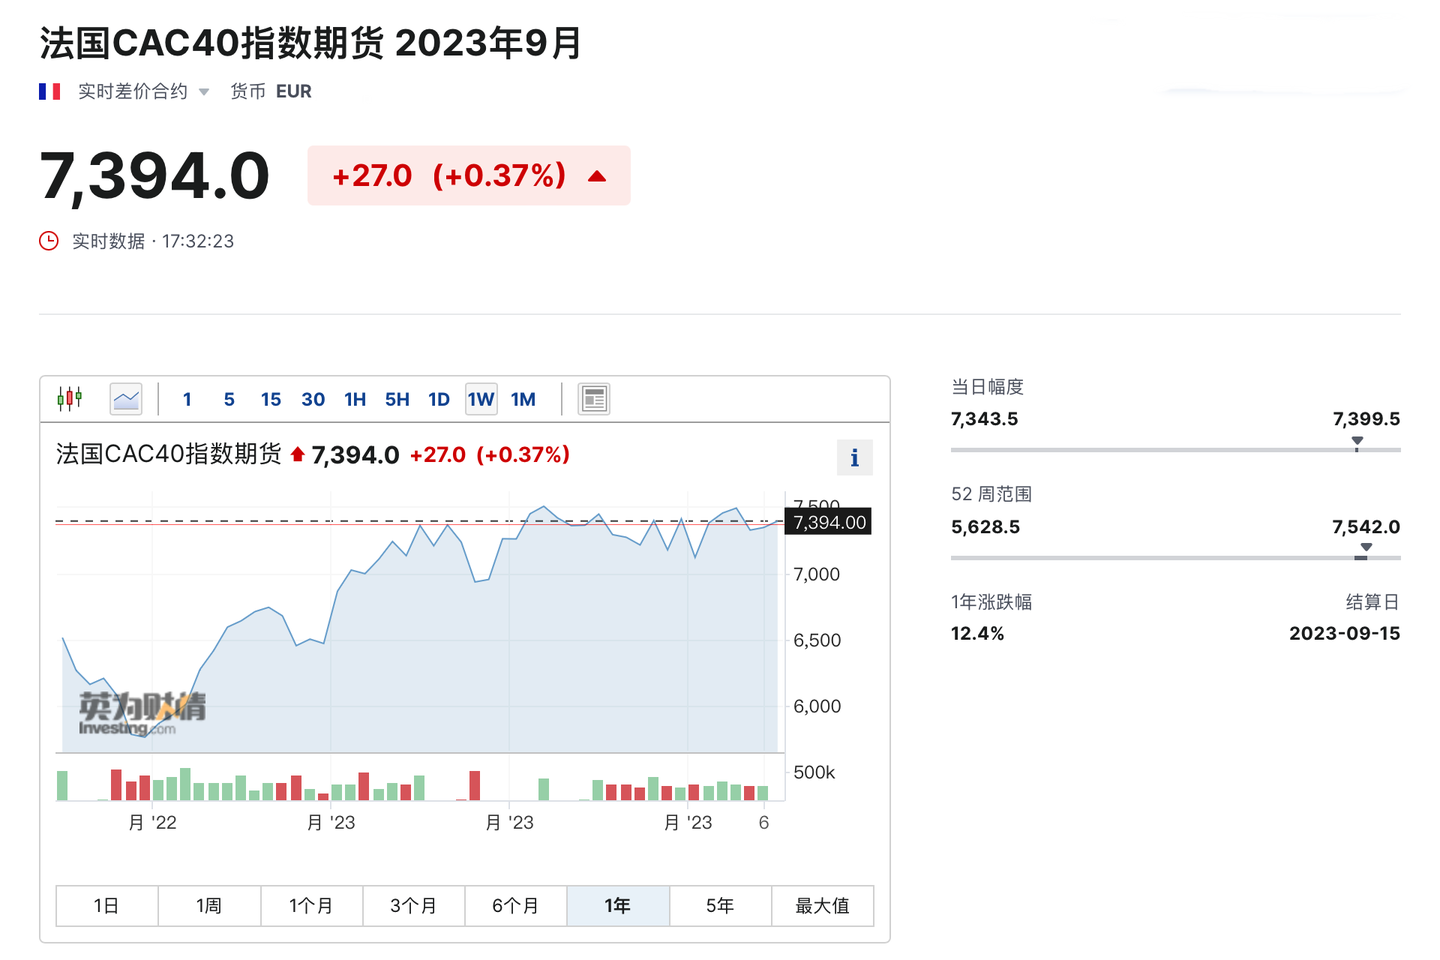Choose the 1H chart interval

tap(355, 398)
